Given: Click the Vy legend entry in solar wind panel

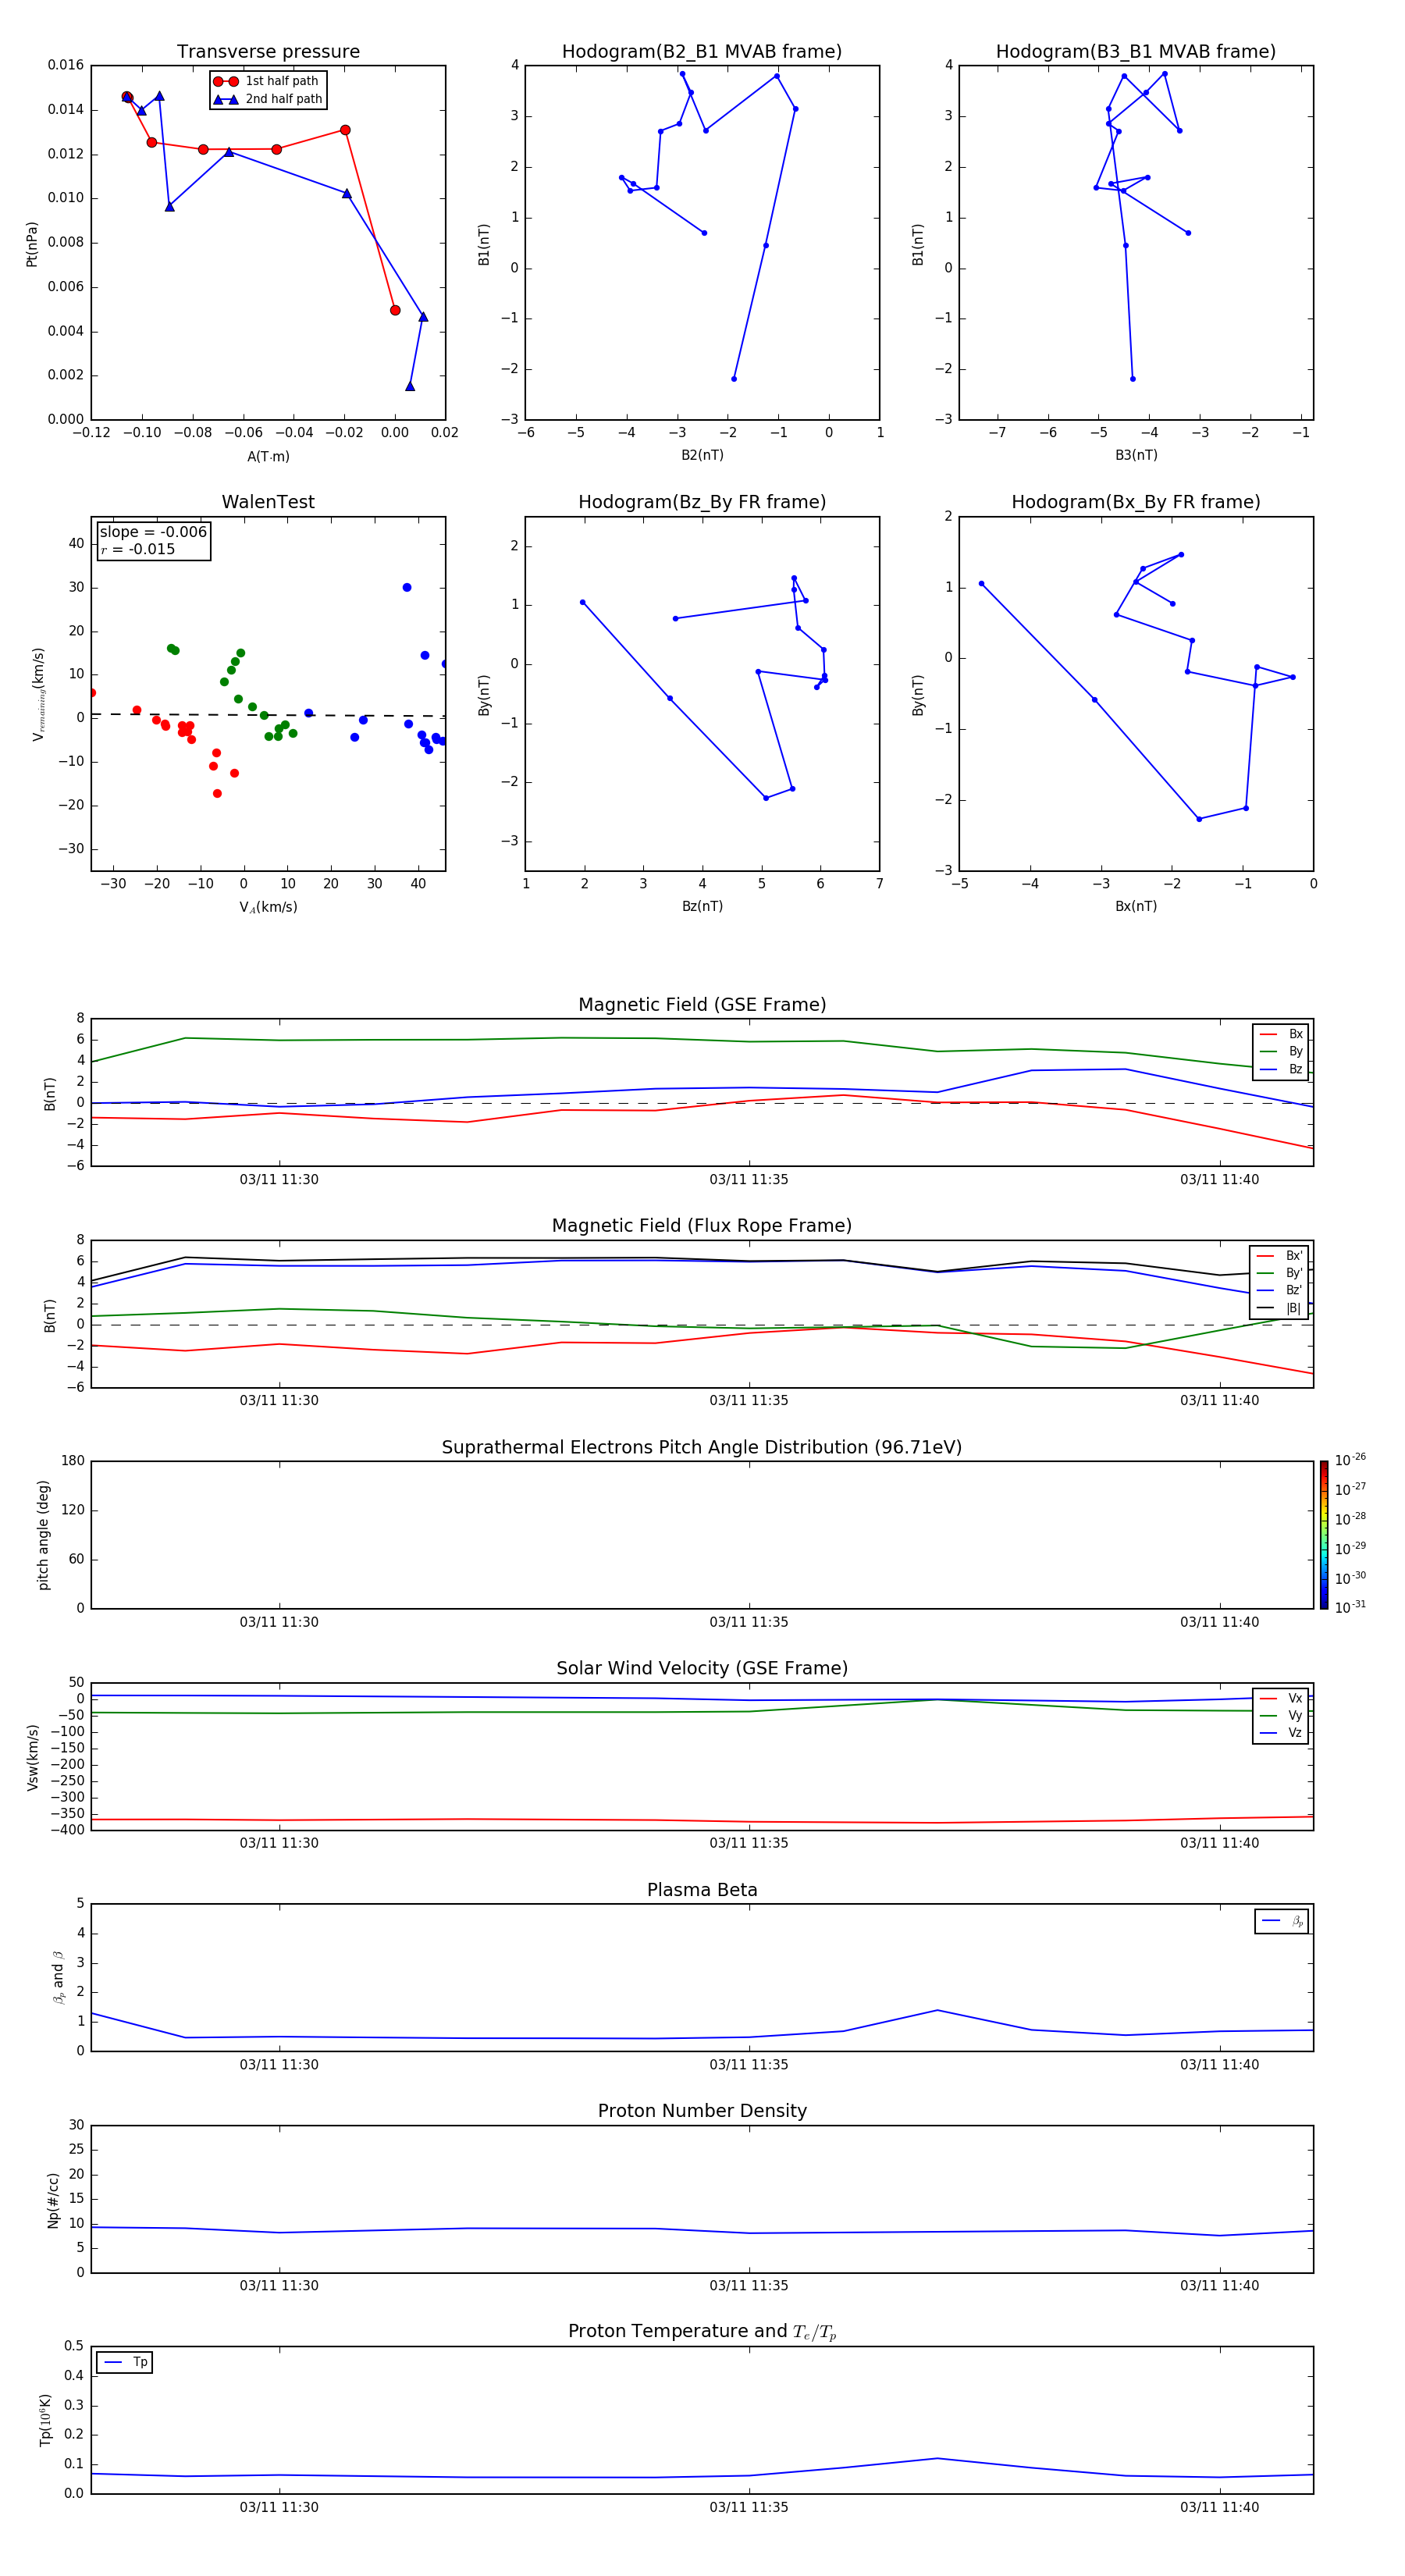Looking at the screenshot, I should (x=1281, y=1716).
